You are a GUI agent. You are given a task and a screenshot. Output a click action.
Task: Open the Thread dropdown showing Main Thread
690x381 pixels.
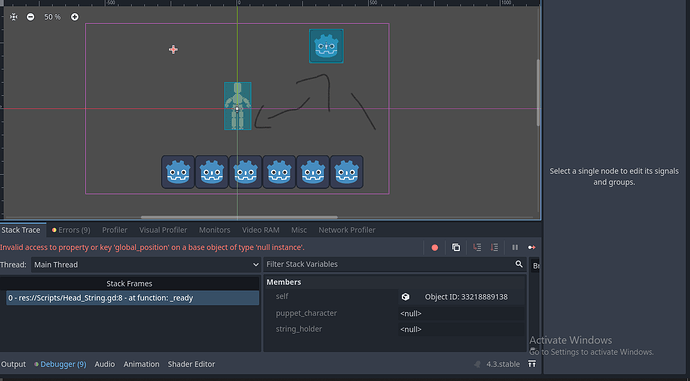point(146,264)
